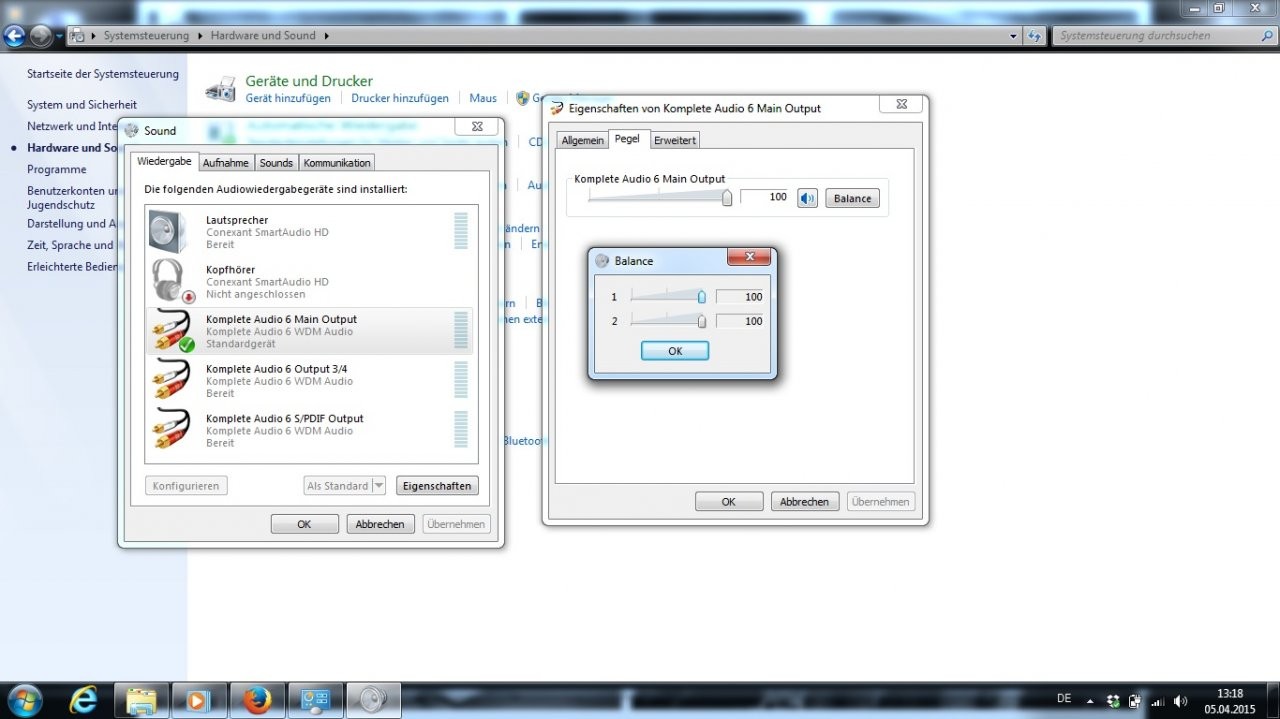Select the Lautsprecher device icon

coord(169,232)
